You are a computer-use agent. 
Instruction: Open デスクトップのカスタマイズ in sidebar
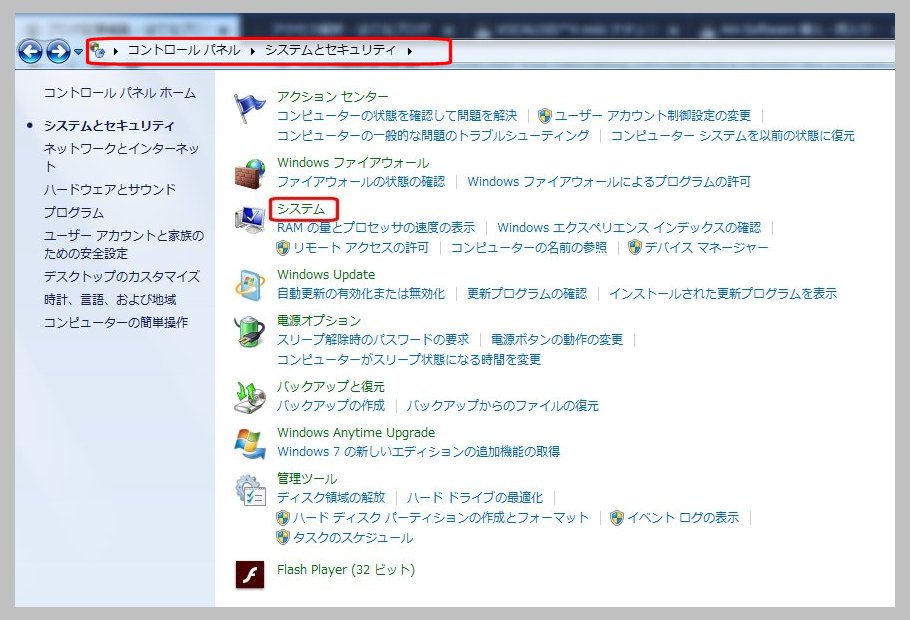click(122, 276)
